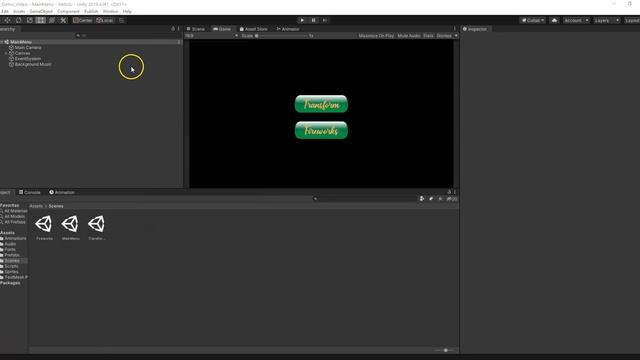Click the Assets breadcrumb in Project panel

[36, 206]
